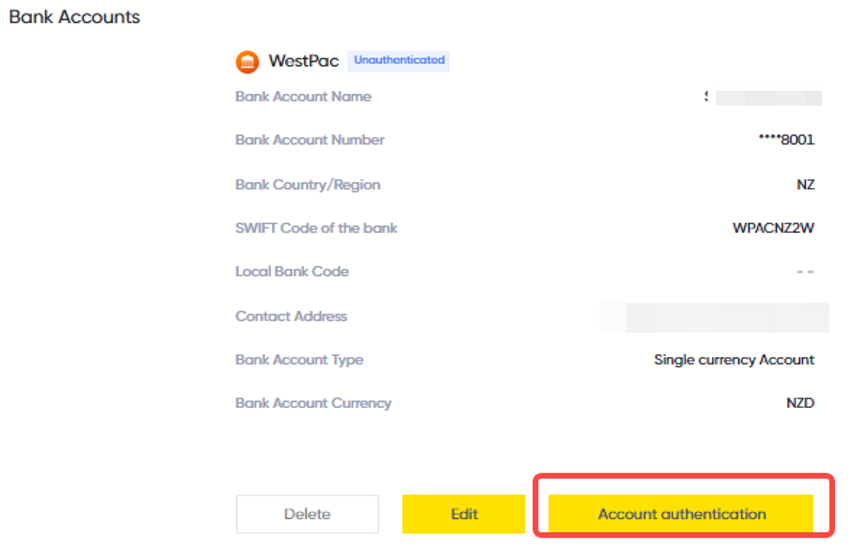
Task: Click the Delete button
Action: click(x=307, y=513)
